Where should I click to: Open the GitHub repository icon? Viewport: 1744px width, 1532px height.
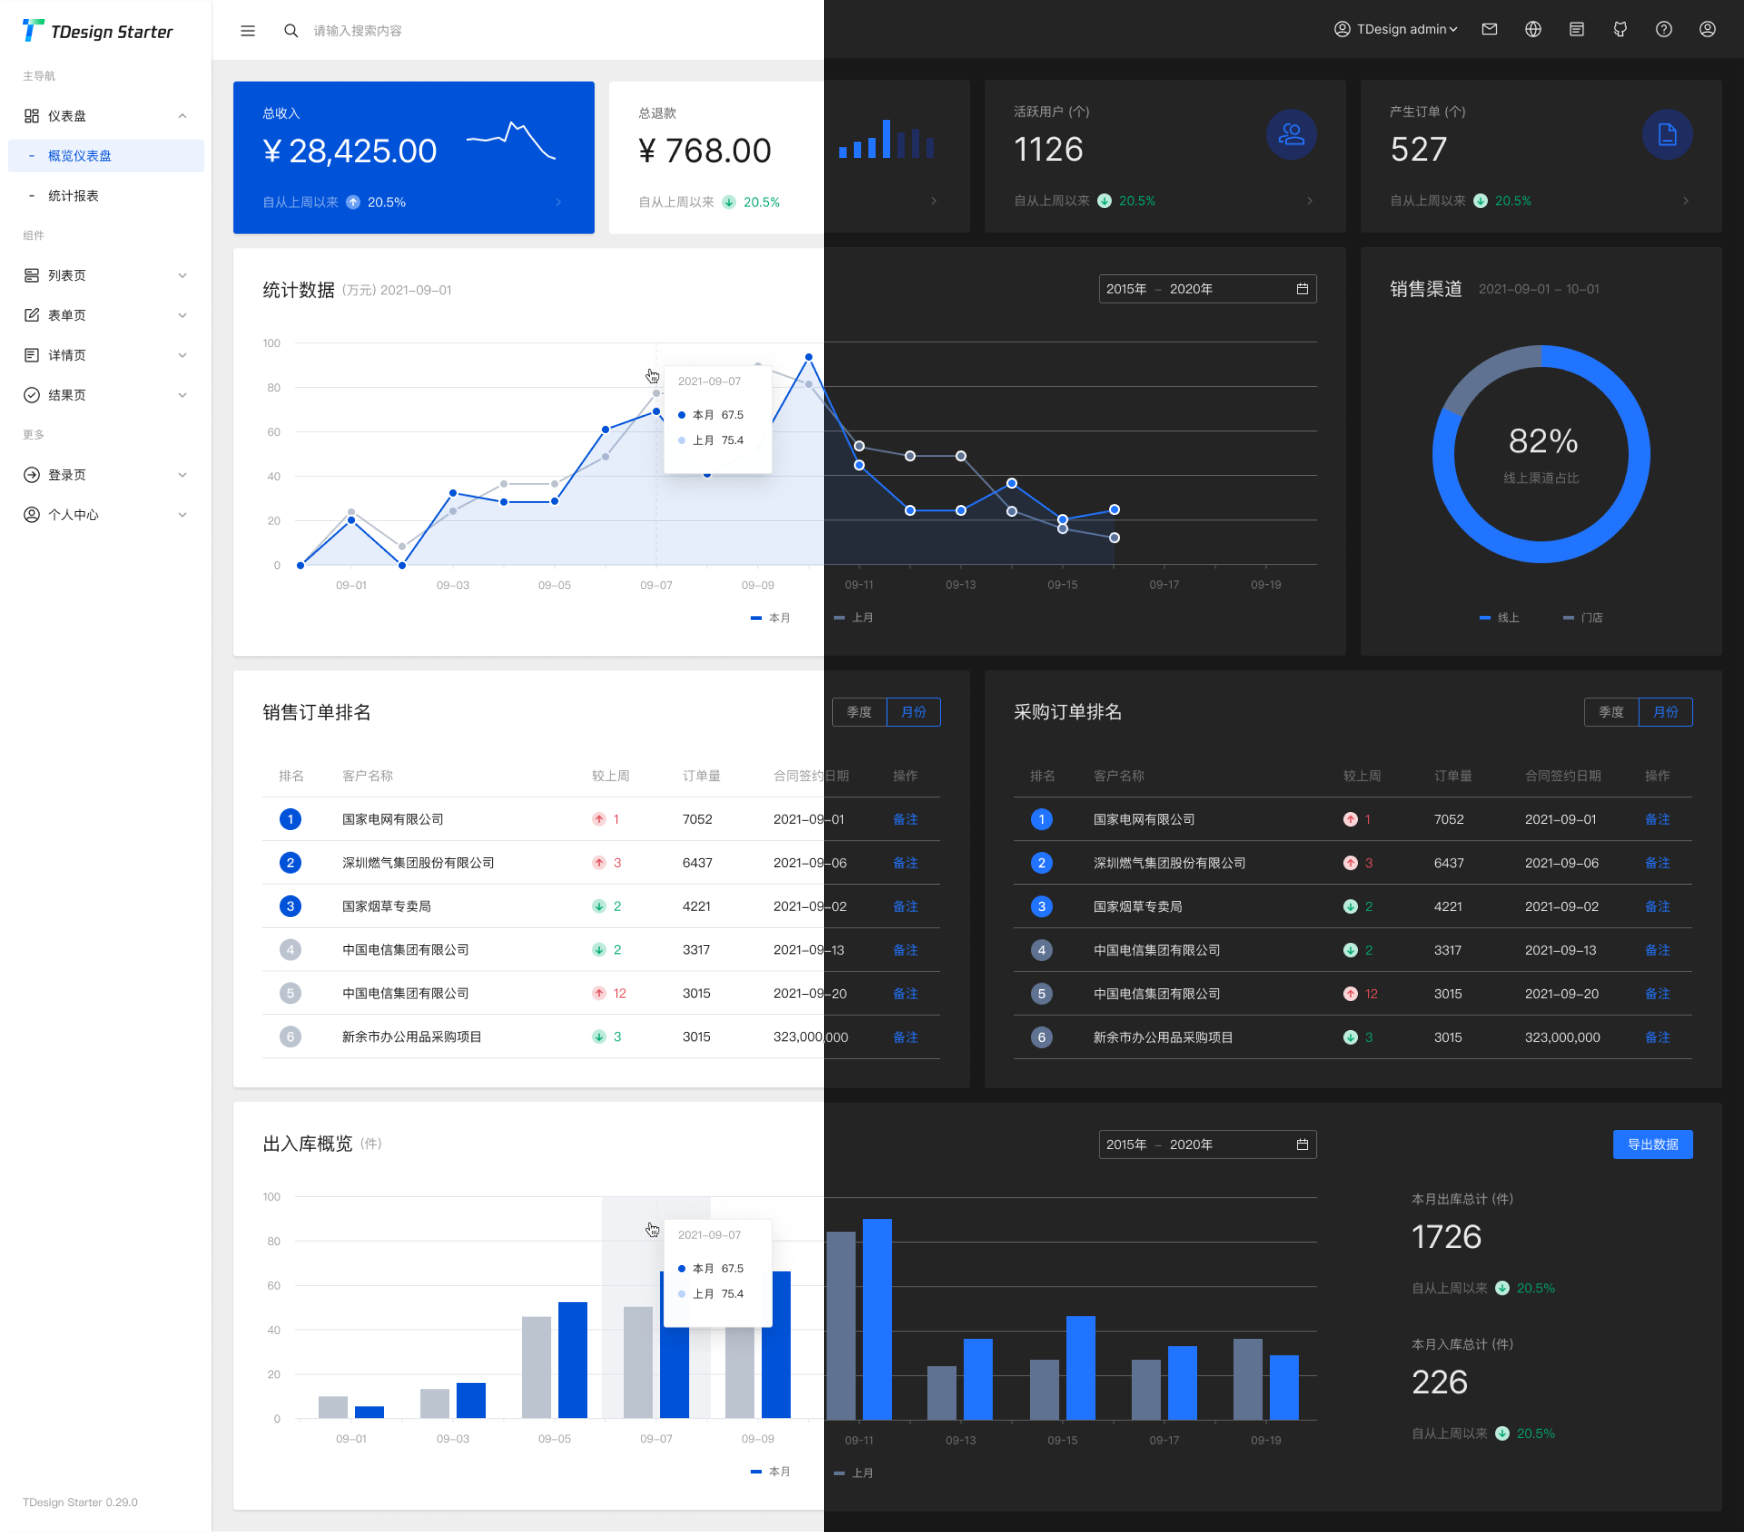(x=1620, y=29)
